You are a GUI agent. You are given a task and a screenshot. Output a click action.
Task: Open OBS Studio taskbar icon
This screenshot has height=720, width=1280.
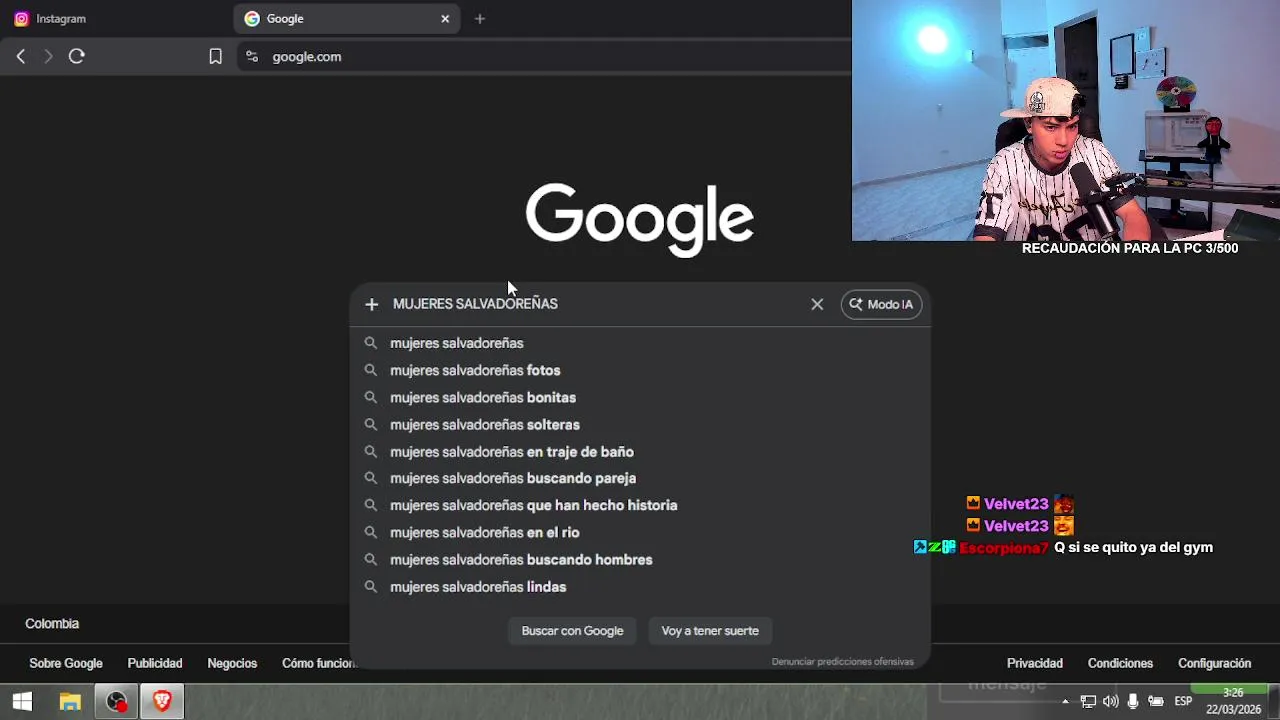117,702
